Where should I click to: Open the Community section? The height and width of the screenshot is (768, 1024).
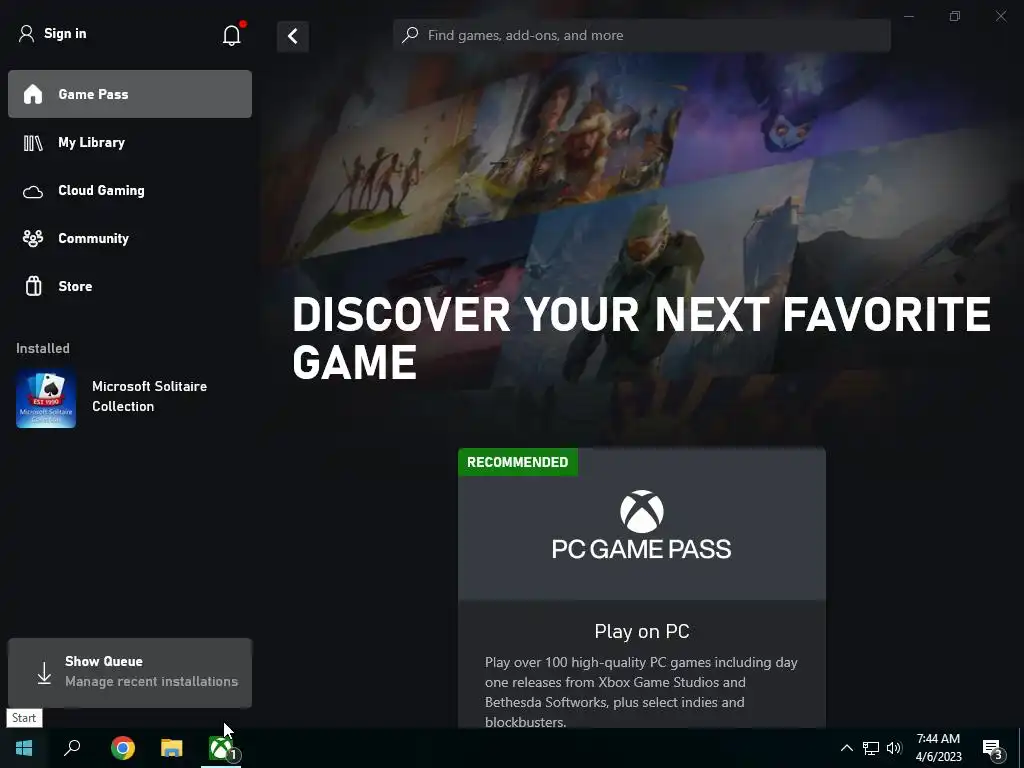(x=130, y=238)
